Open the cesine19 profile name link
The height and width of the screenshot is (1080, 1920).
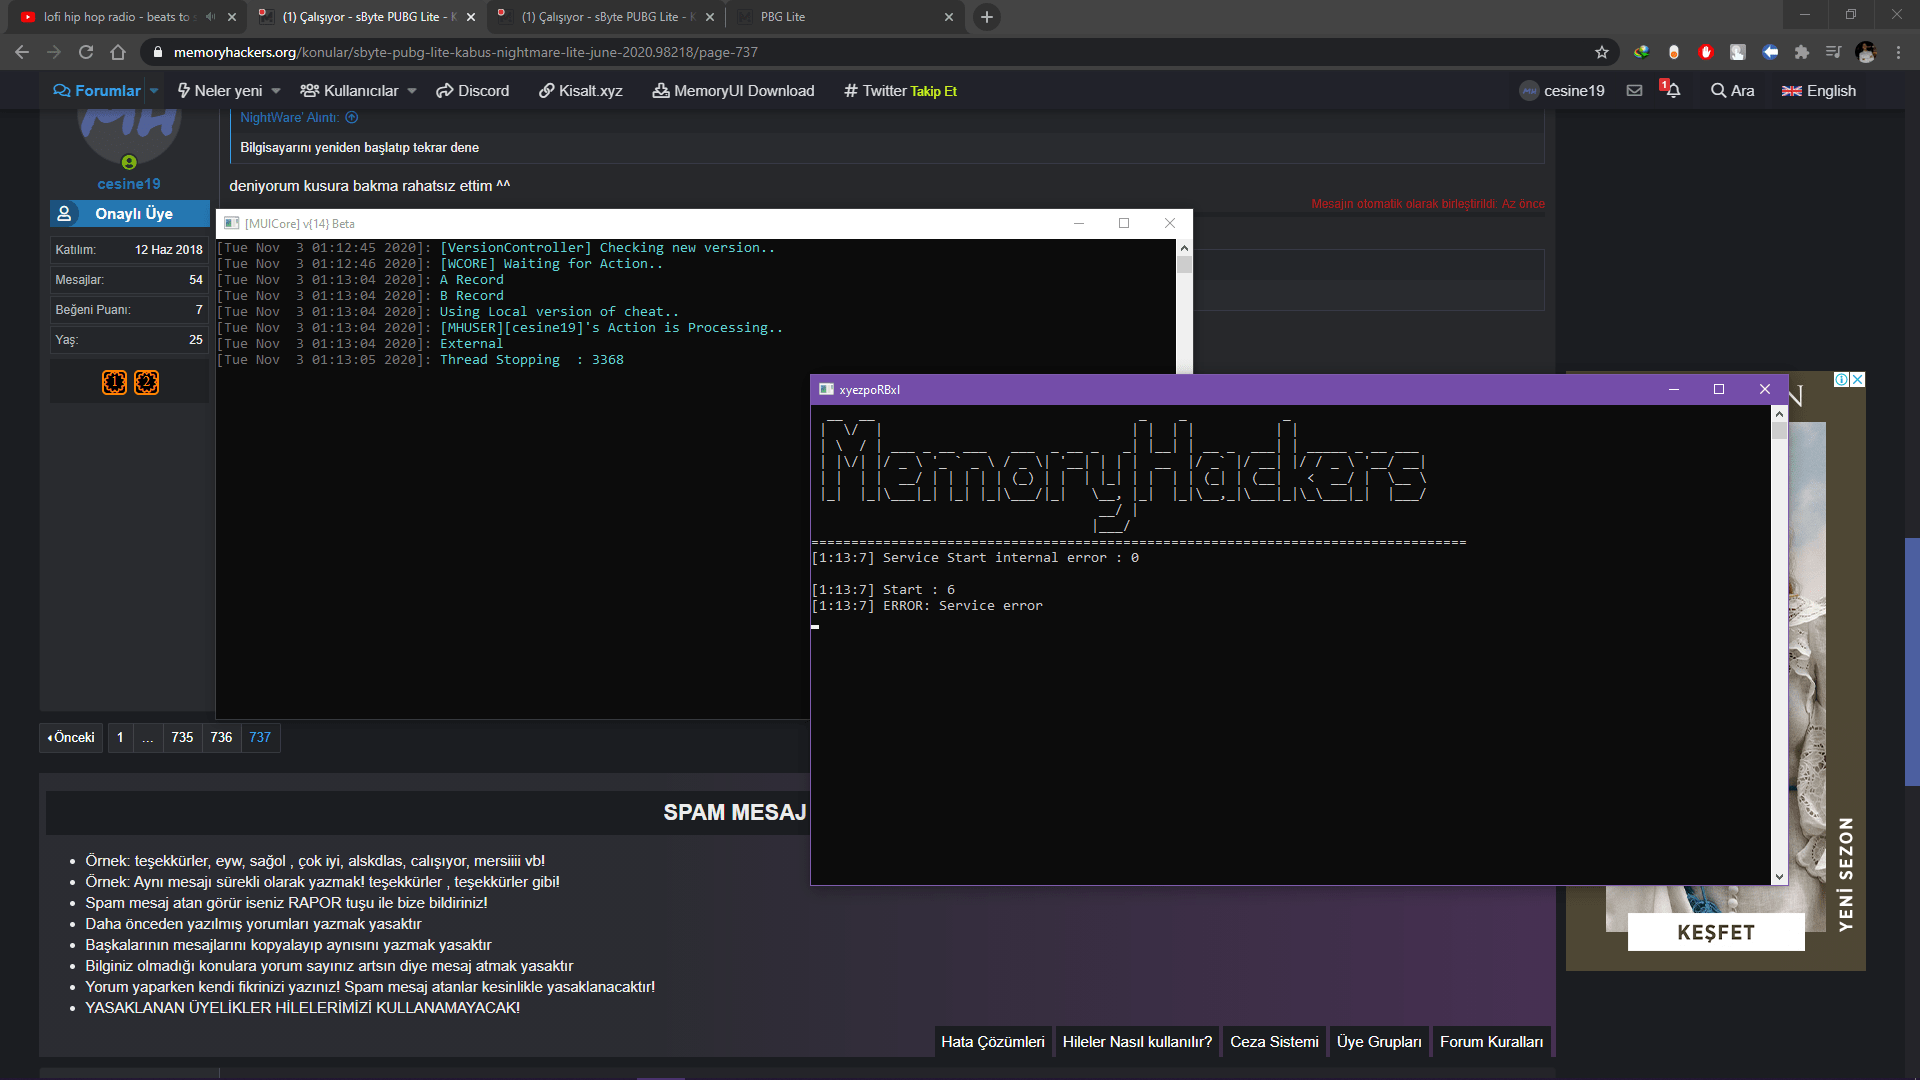129,184
